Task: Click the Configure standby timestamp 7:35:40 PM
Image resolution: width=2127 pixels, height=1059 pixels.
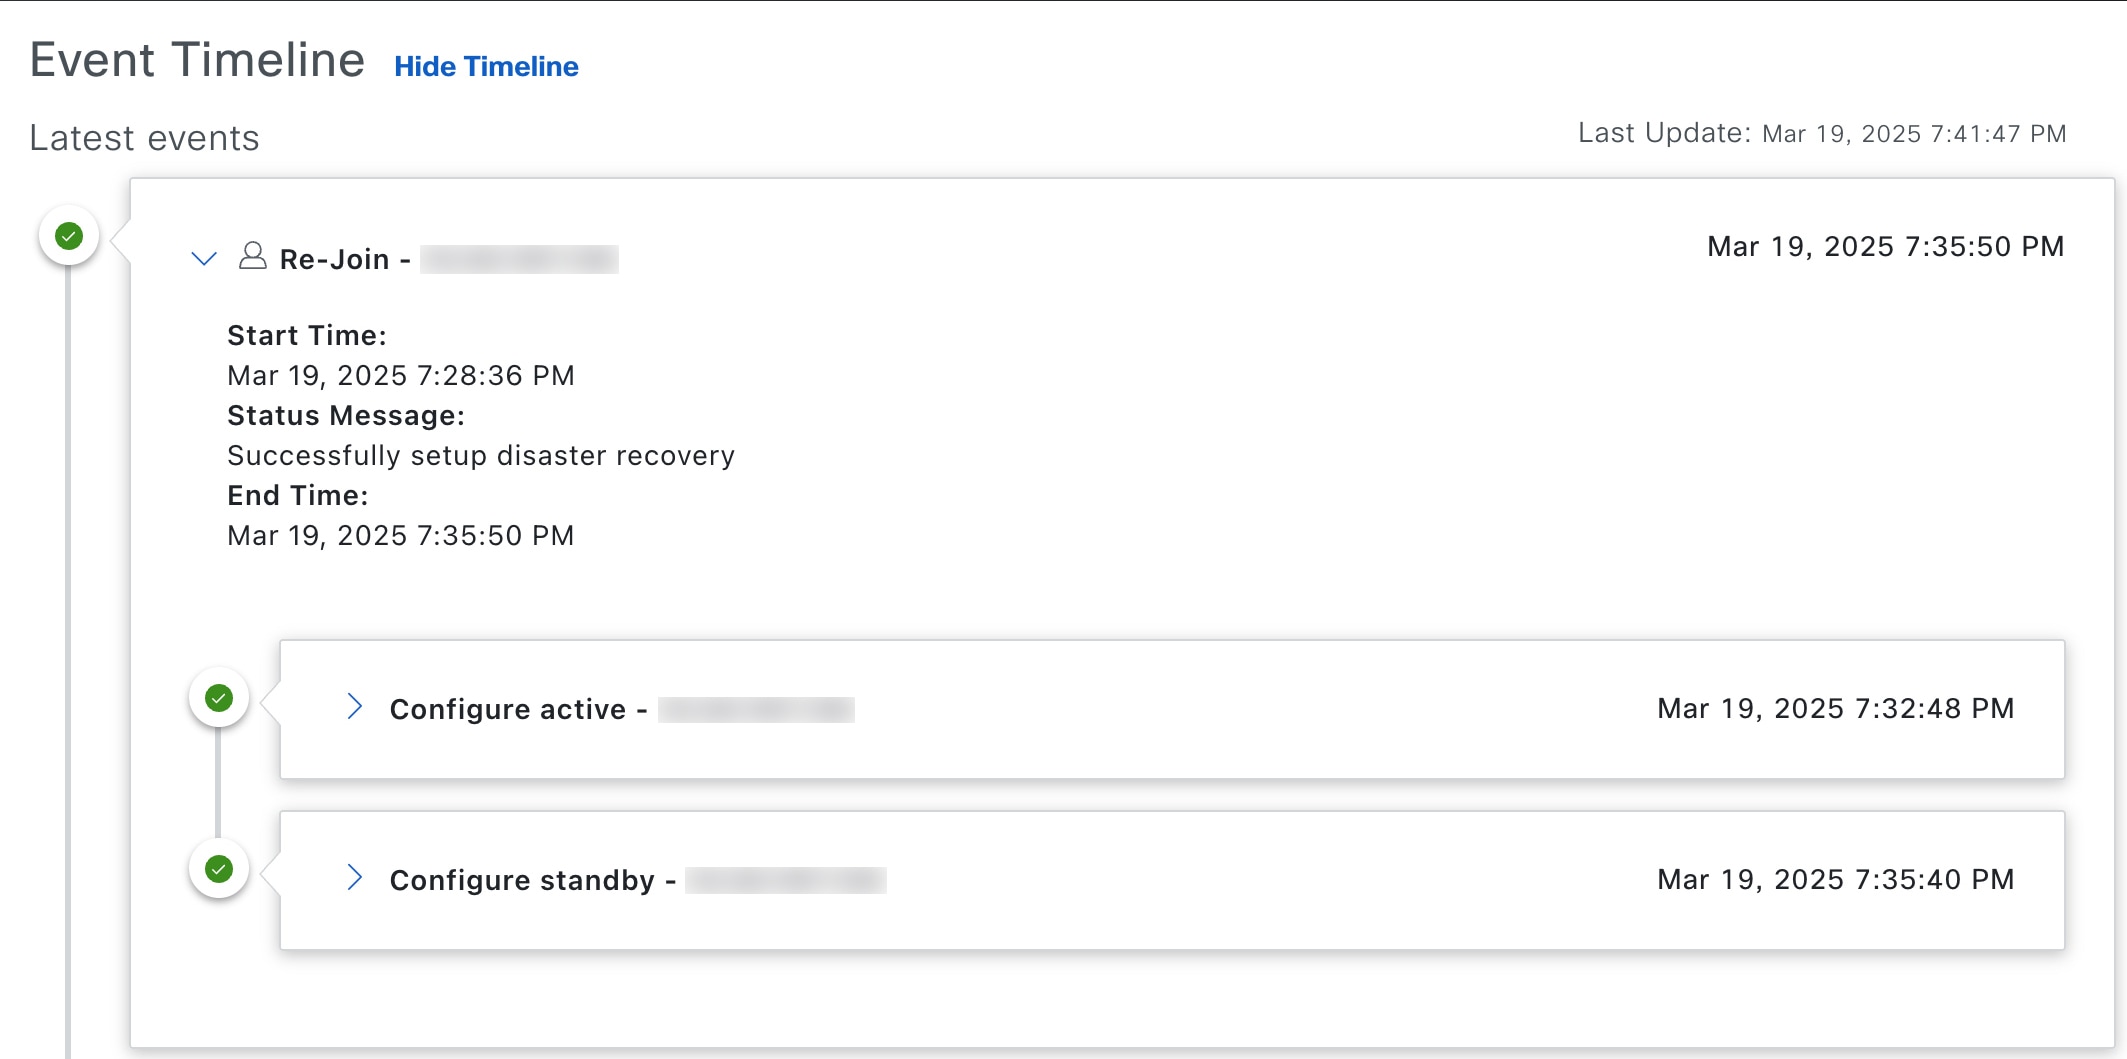Action: [x=1835, y=880]
